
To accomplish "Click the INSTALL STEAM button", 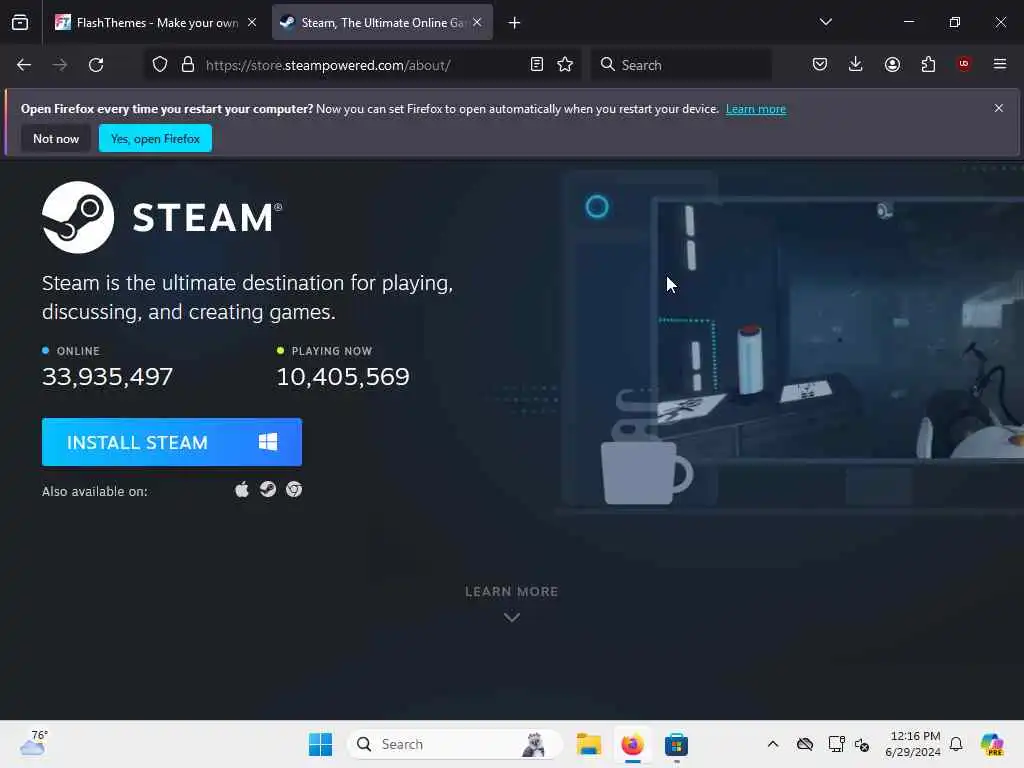I will tap(172, 442).
